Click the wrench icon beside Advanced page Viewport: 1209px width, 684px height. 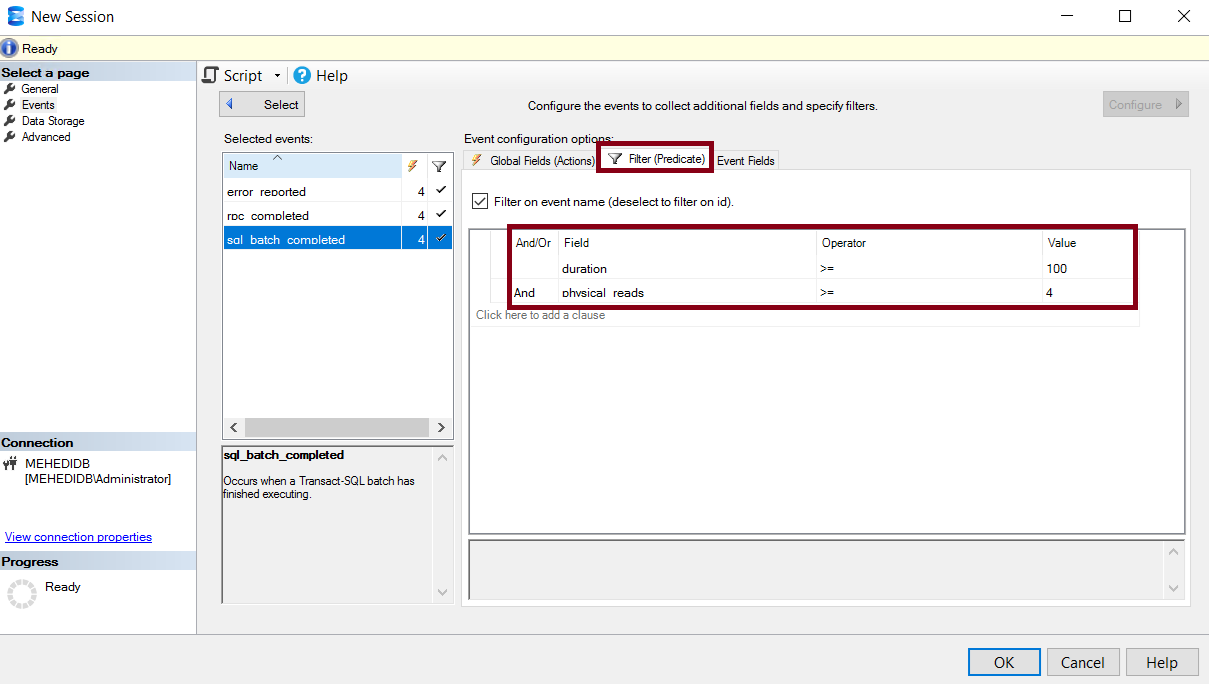coord(10,137)
